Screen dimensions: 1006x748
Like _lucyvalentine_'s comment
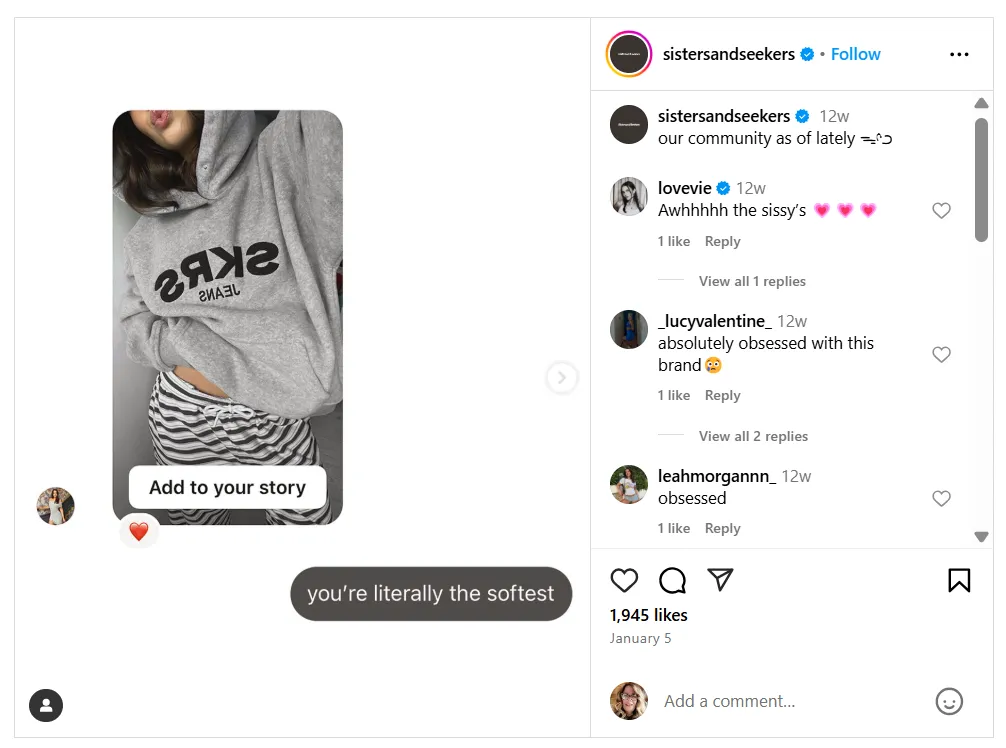(x=941, y=355)
